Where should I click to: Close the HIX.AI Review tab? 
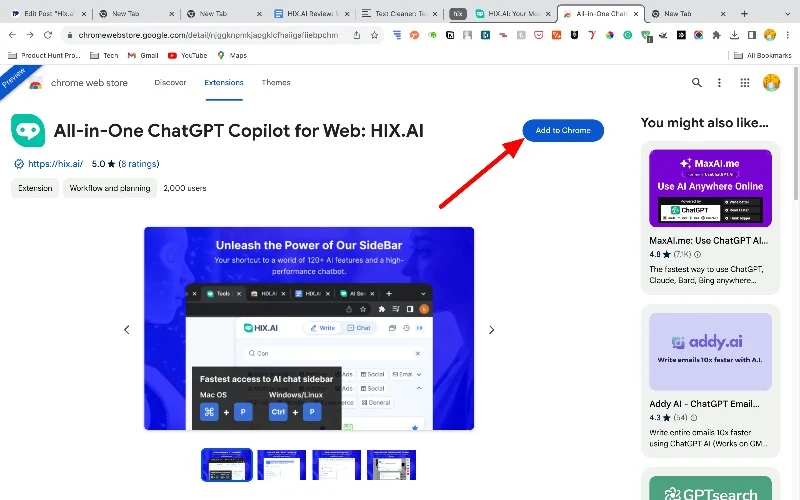(347, 14)
